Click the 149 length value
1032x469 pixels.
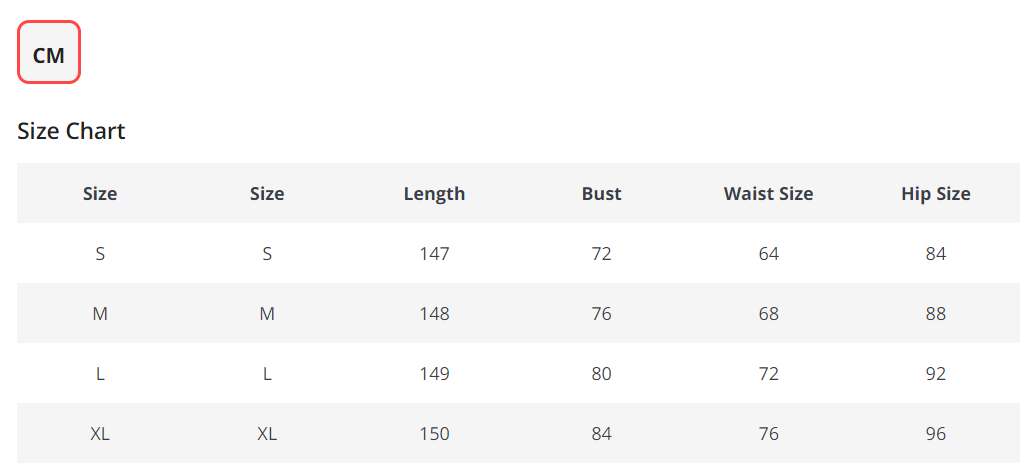pyautogui.click(x=434, y=374)
